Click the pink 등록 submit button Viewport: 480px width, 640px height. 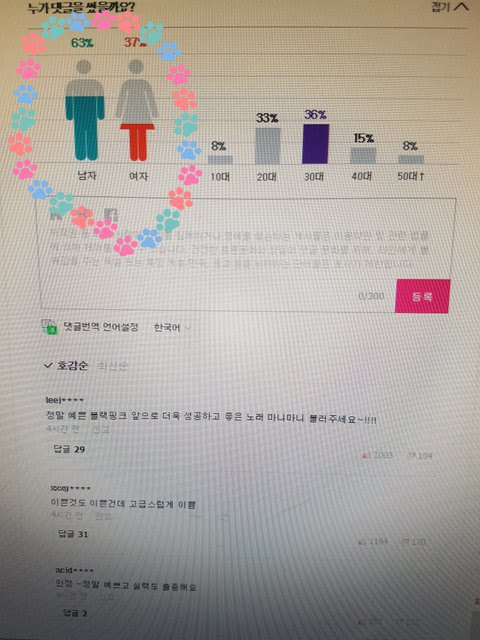point(422,296)
